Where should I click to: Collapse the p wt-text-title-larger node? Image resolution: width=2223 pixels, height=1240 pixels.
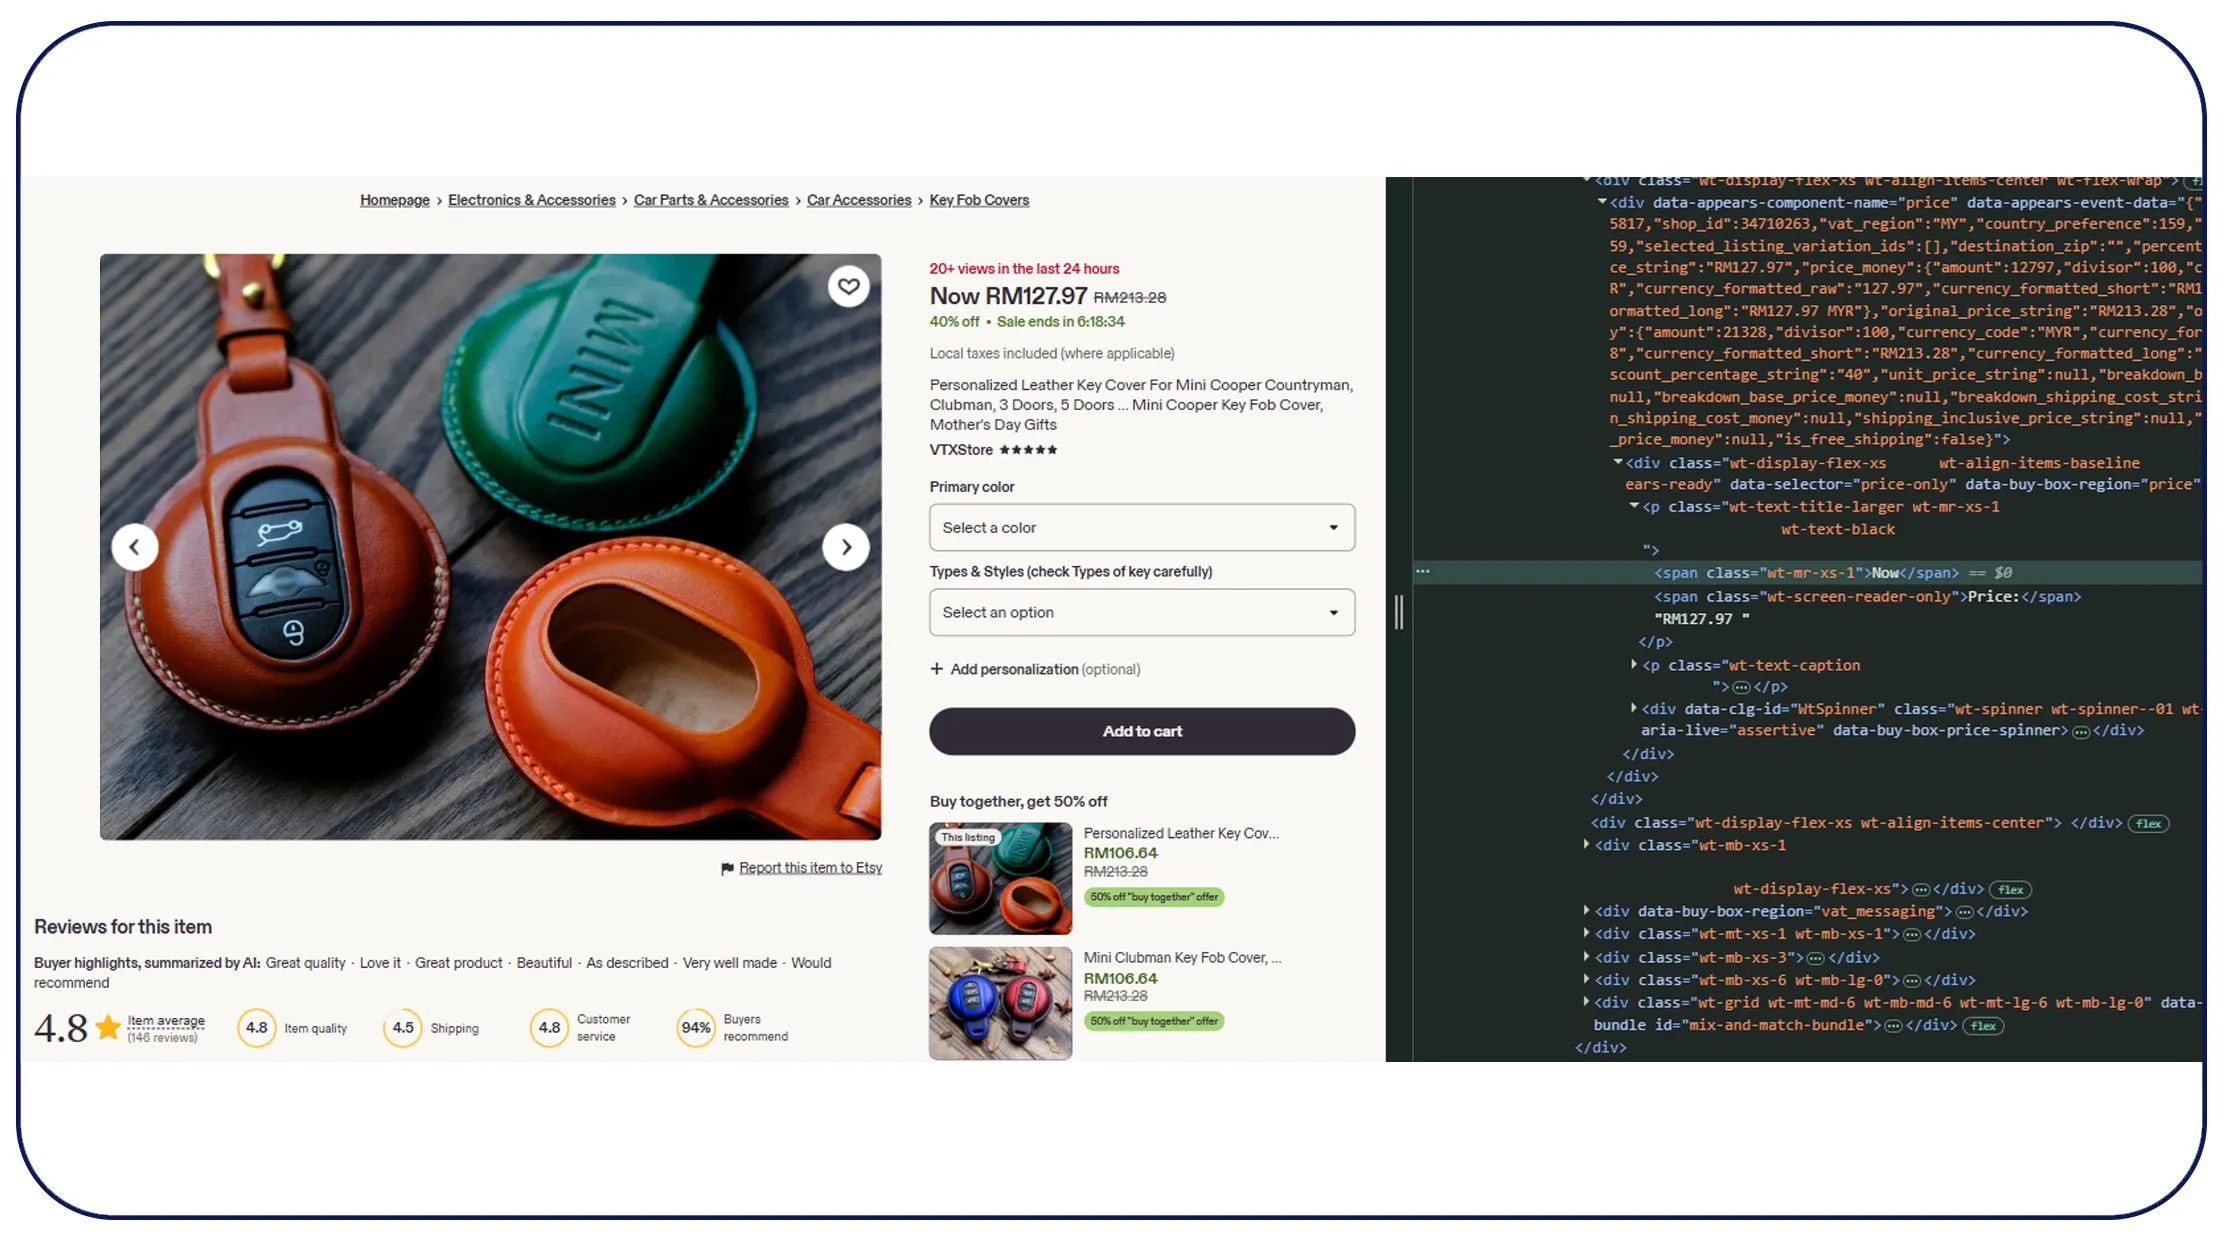click(1634, 506)
